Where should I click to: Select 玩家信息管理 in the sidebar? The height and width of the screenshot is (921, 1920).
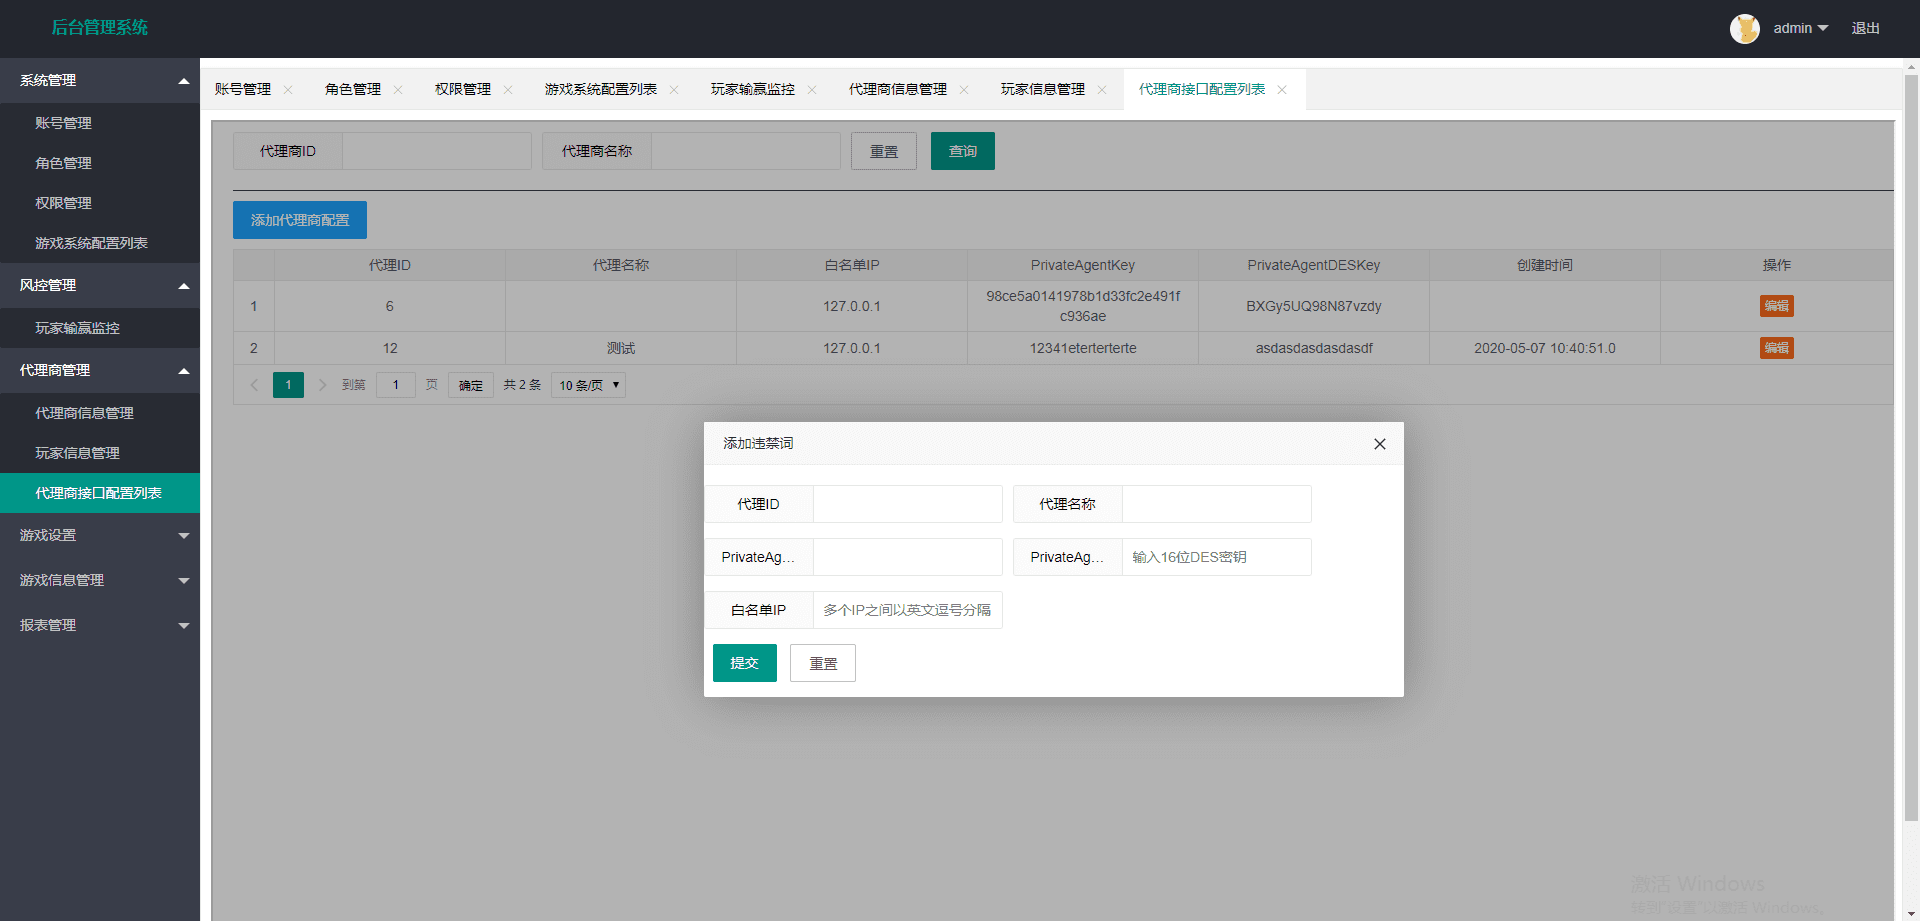point(77,453)
